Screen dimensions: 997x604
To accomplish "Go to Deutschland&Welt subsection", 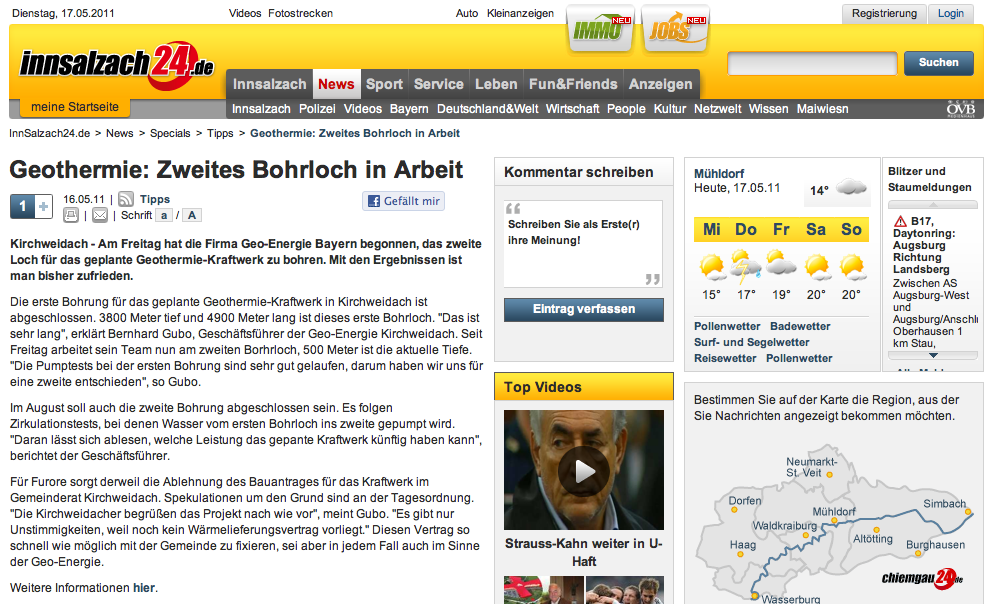I will (x=488, y=109).
